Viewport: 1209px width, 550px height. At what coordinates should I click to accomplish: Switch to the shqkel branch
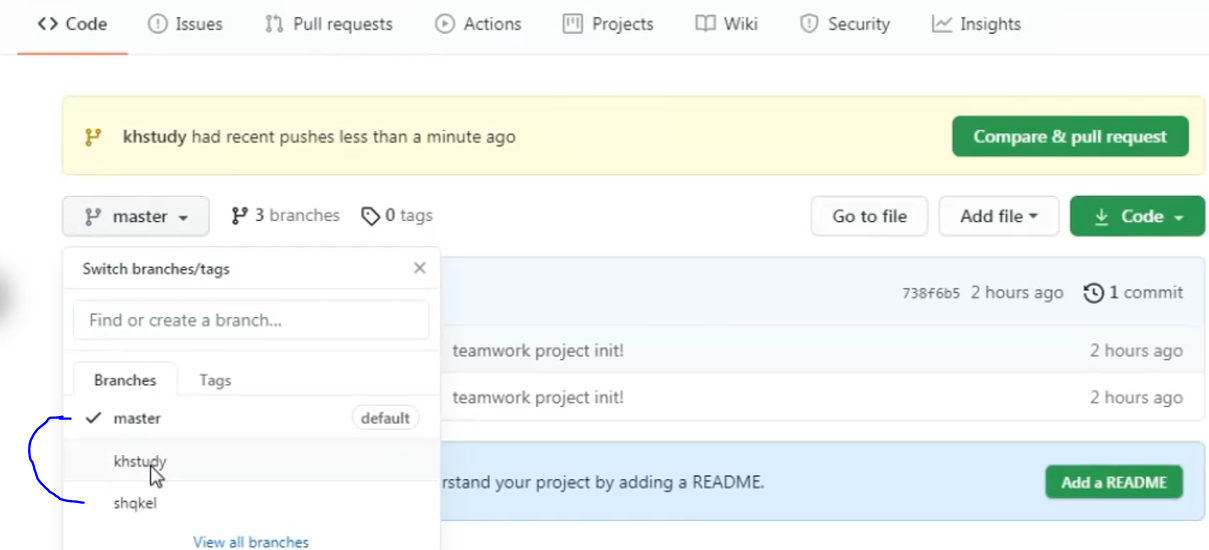tap(251, 503)
